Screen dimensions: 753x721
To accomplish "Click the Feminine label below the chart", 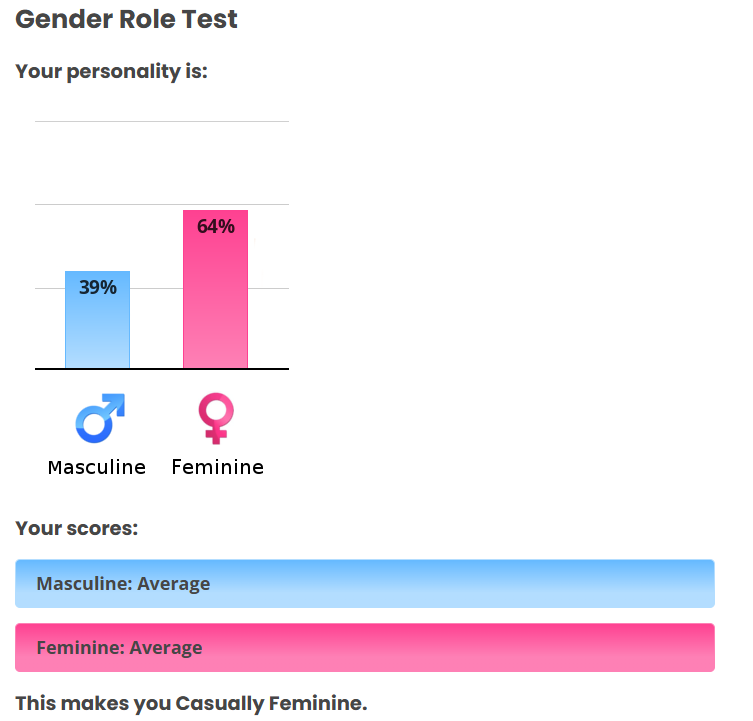I will pos(217,467).
